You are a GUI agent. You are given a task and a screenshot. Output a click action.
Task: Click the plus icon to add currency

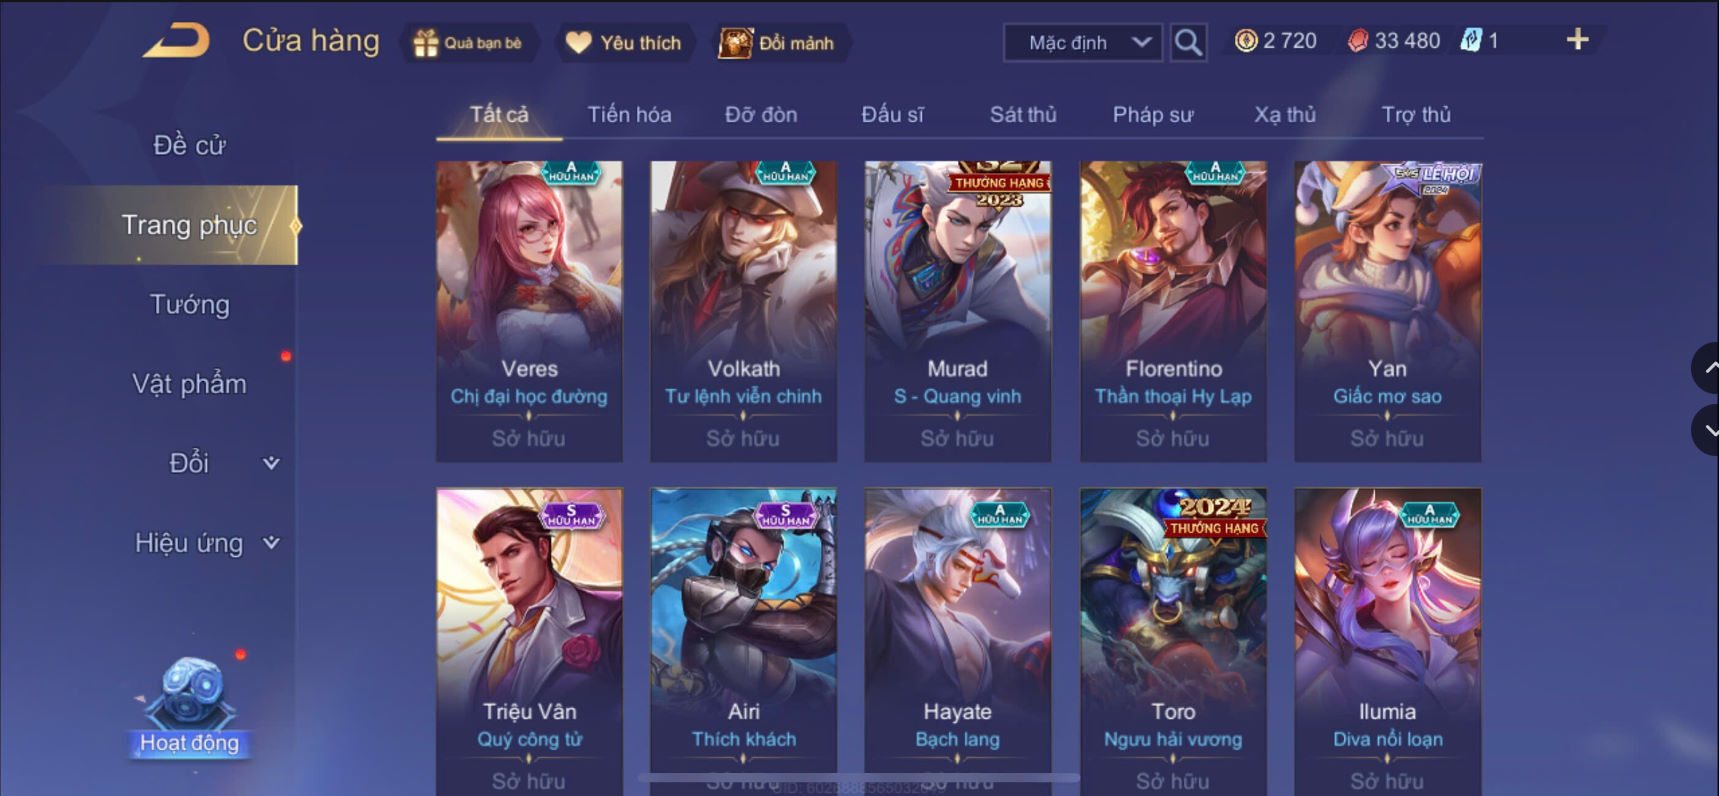click(1577, 39)
